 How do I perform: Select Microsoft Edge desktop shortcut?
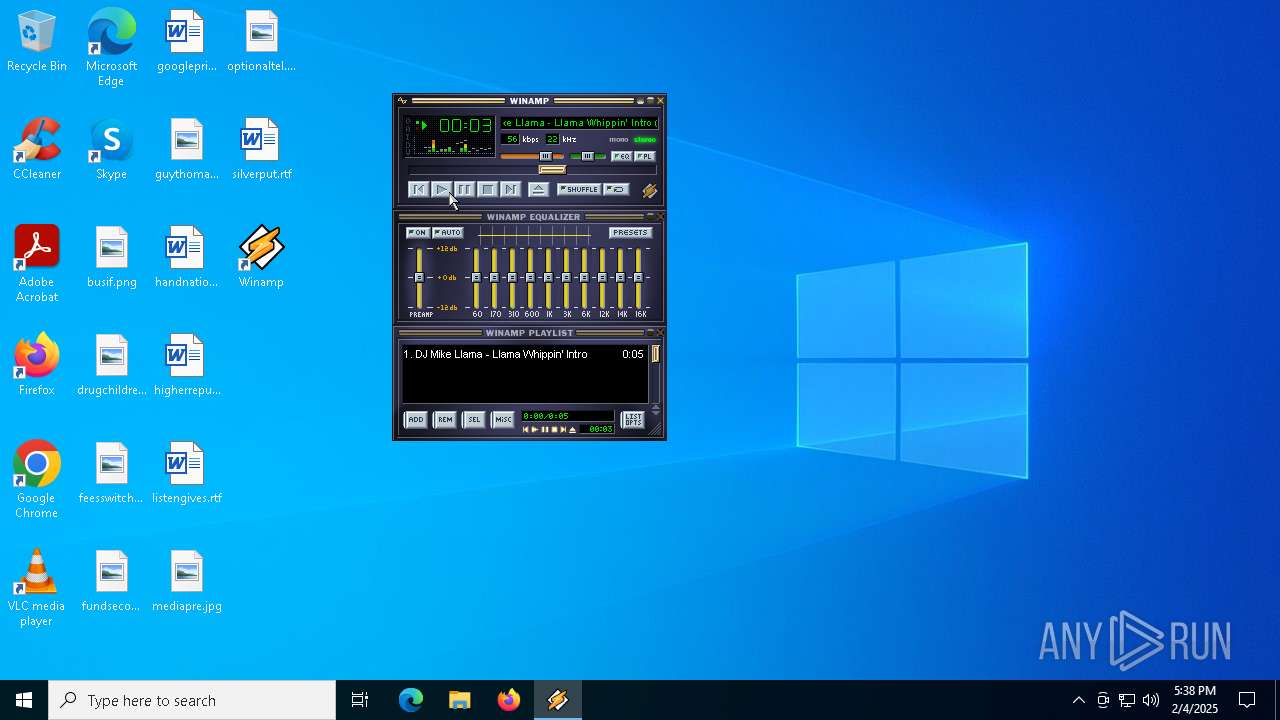[111, 48]
